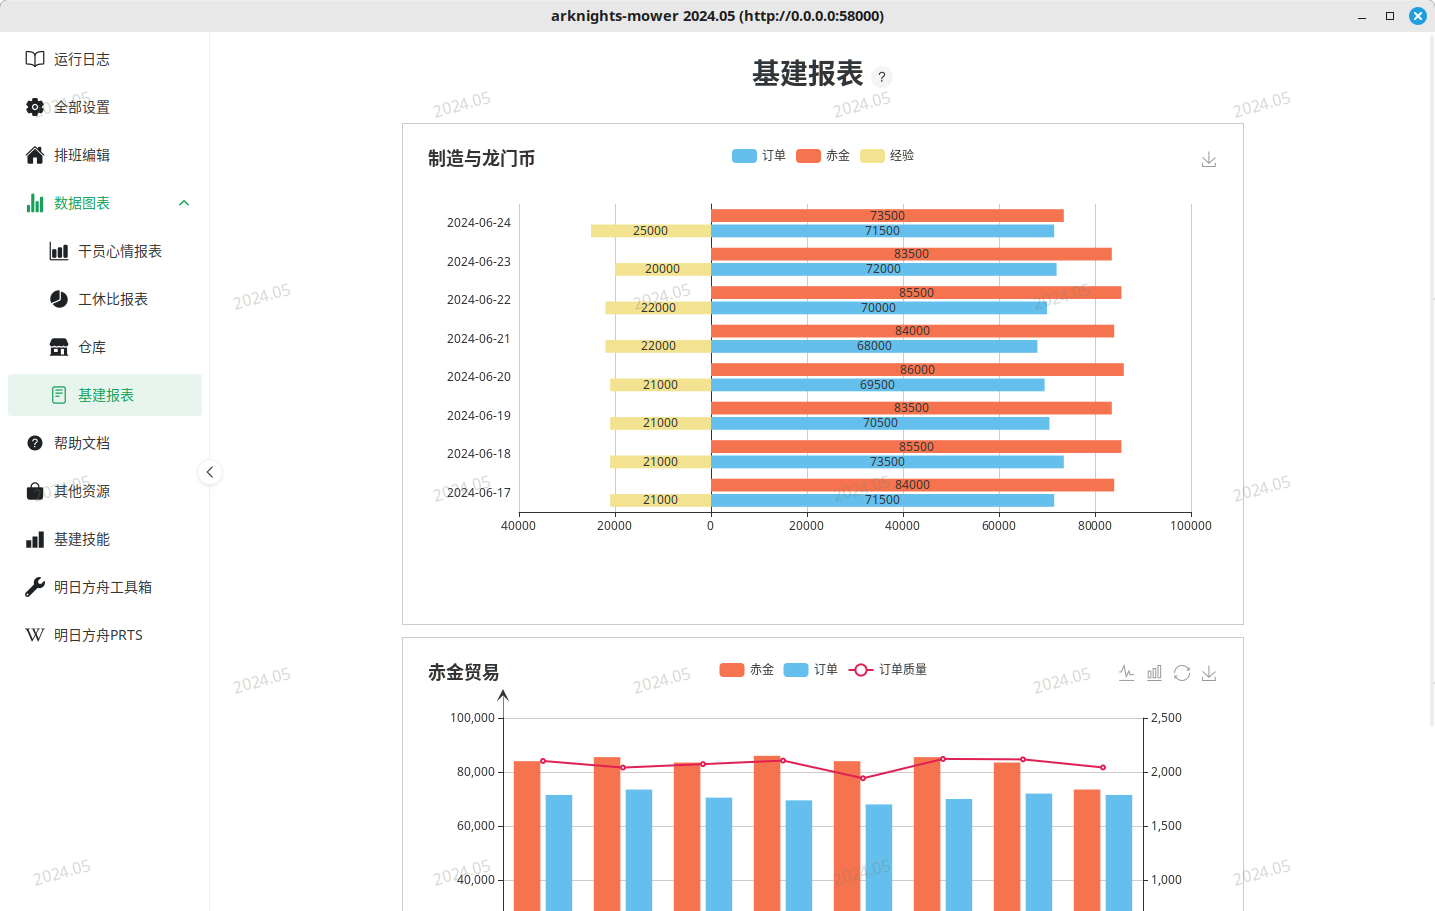This screenshot has height=911, width=1435.
Task: Click the 明日方舟PRTS wiki icon
Action: point(35,635)
